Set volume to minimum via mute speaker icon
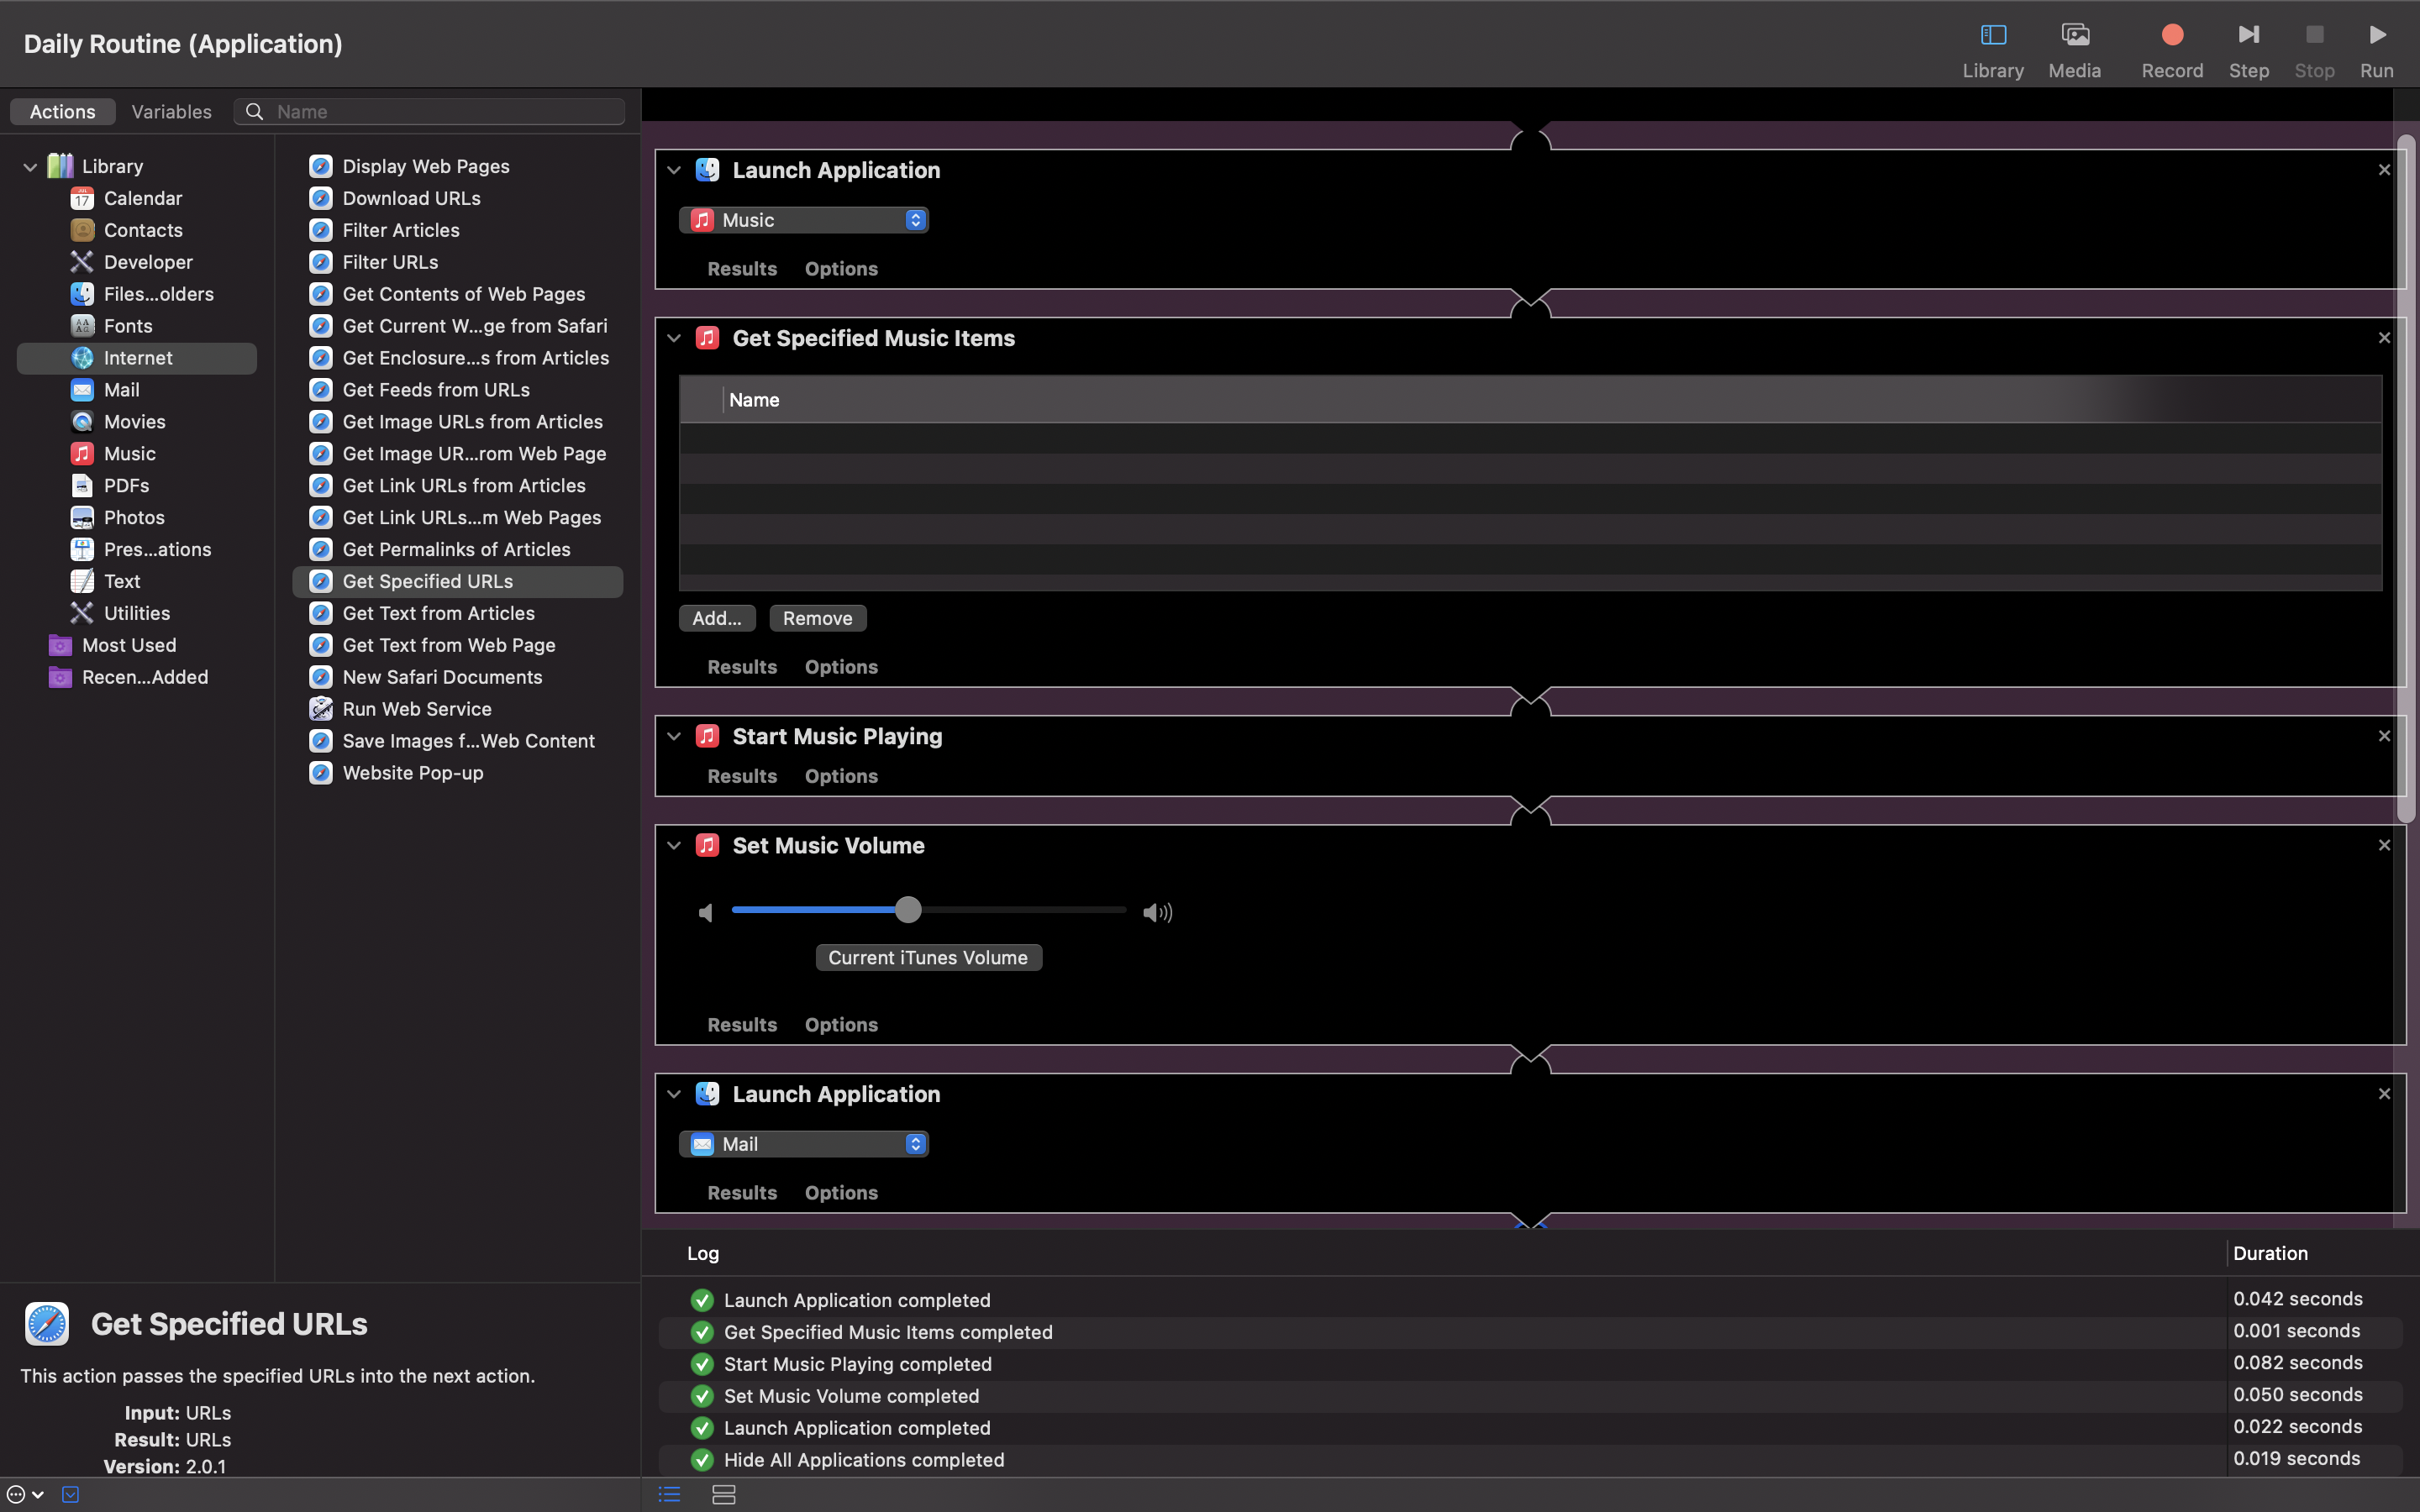This screenshot has height=1512, width=2420. pyautogui.click(x=706, y=913)
